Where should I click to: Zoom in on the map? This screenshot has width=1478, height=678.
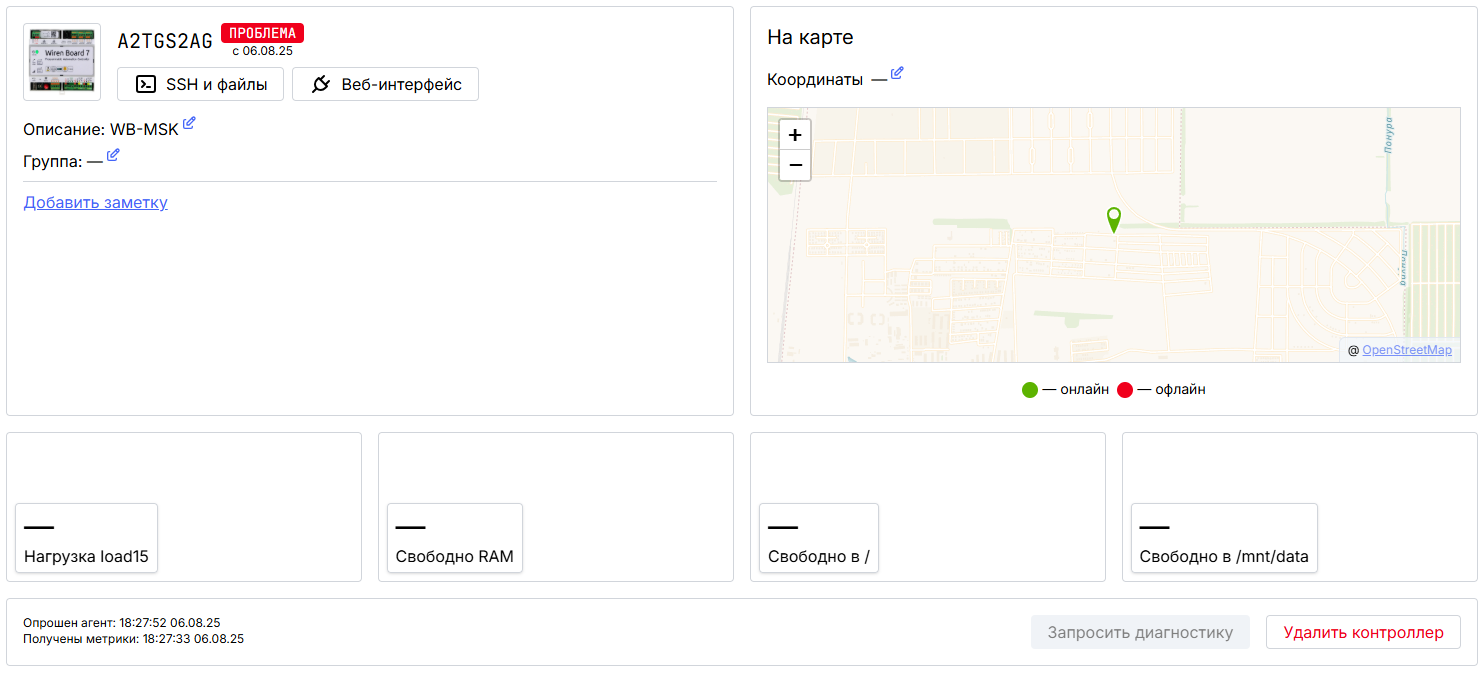[795, 135]
